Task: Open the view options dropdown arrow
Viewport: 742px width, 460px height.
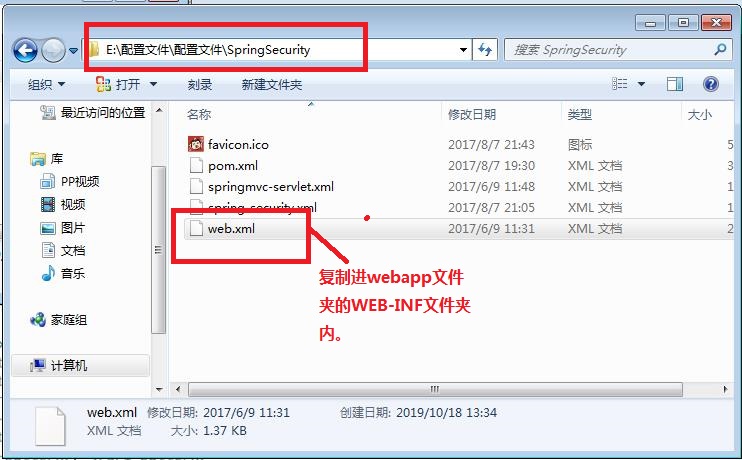Action: tap(641, 84)
